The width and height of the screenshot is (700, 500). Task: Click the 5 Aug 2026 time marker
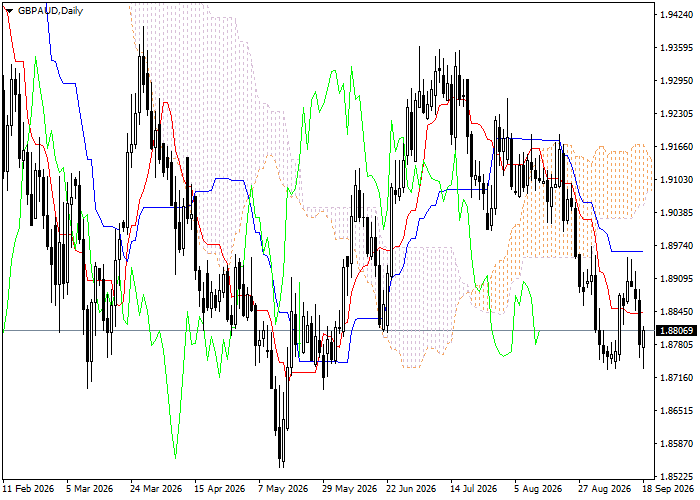[x=538, y=489]
